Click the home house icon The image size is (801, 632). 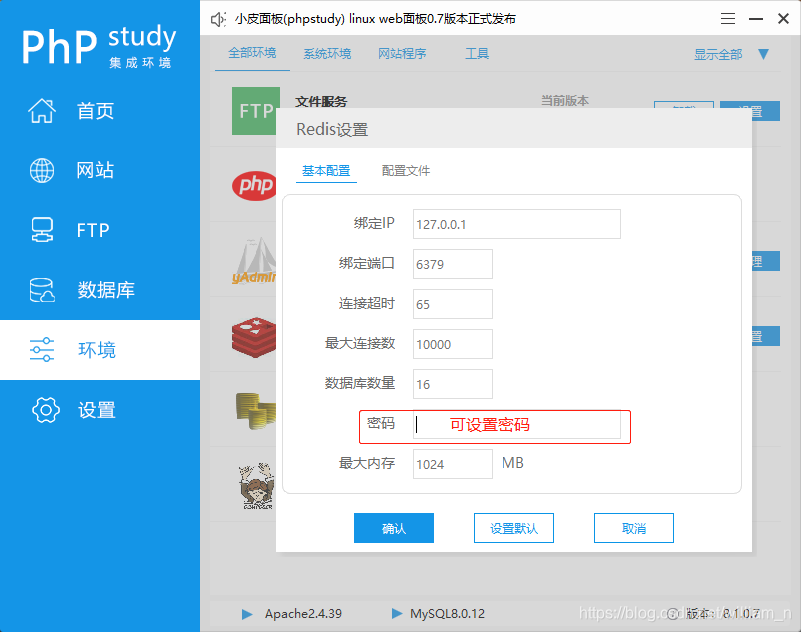click(42, 111)
